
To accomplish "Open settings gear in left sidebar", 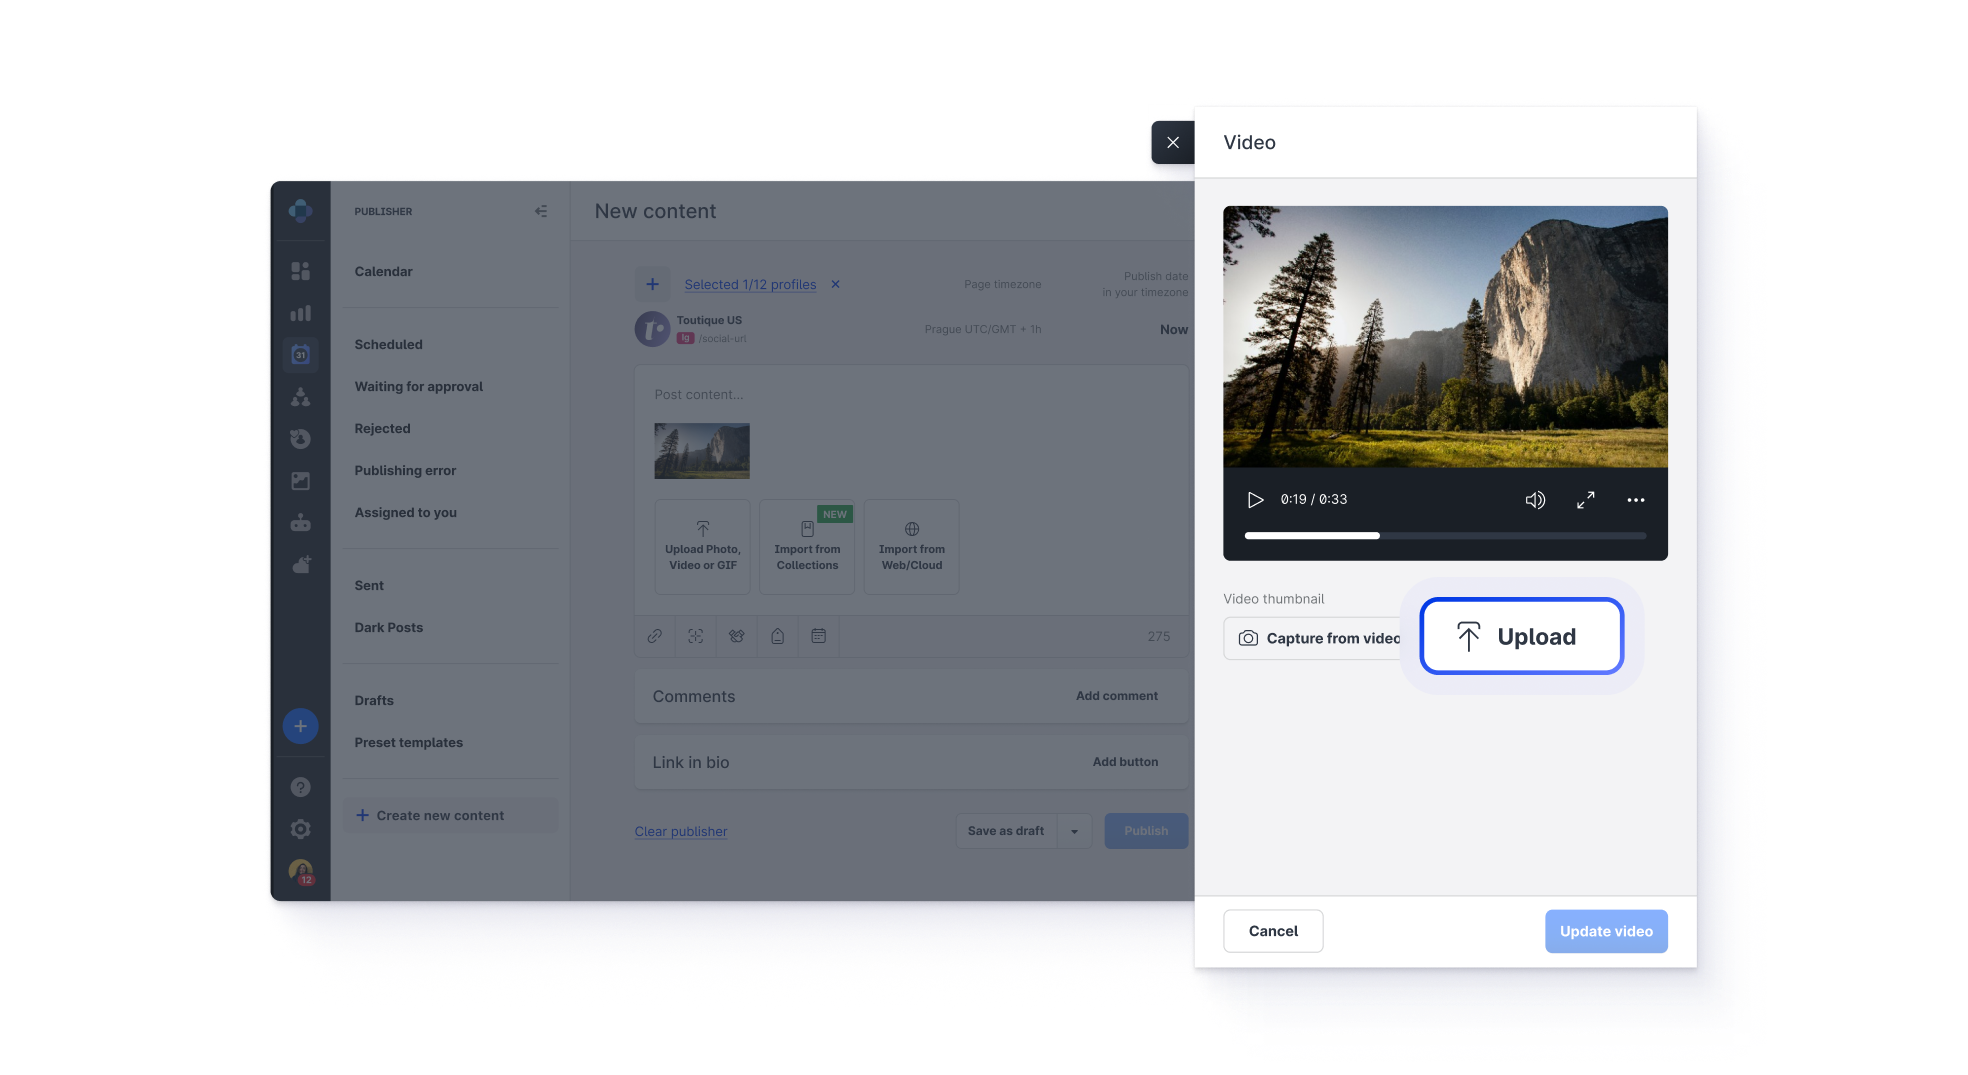I will tap(300, 829).
